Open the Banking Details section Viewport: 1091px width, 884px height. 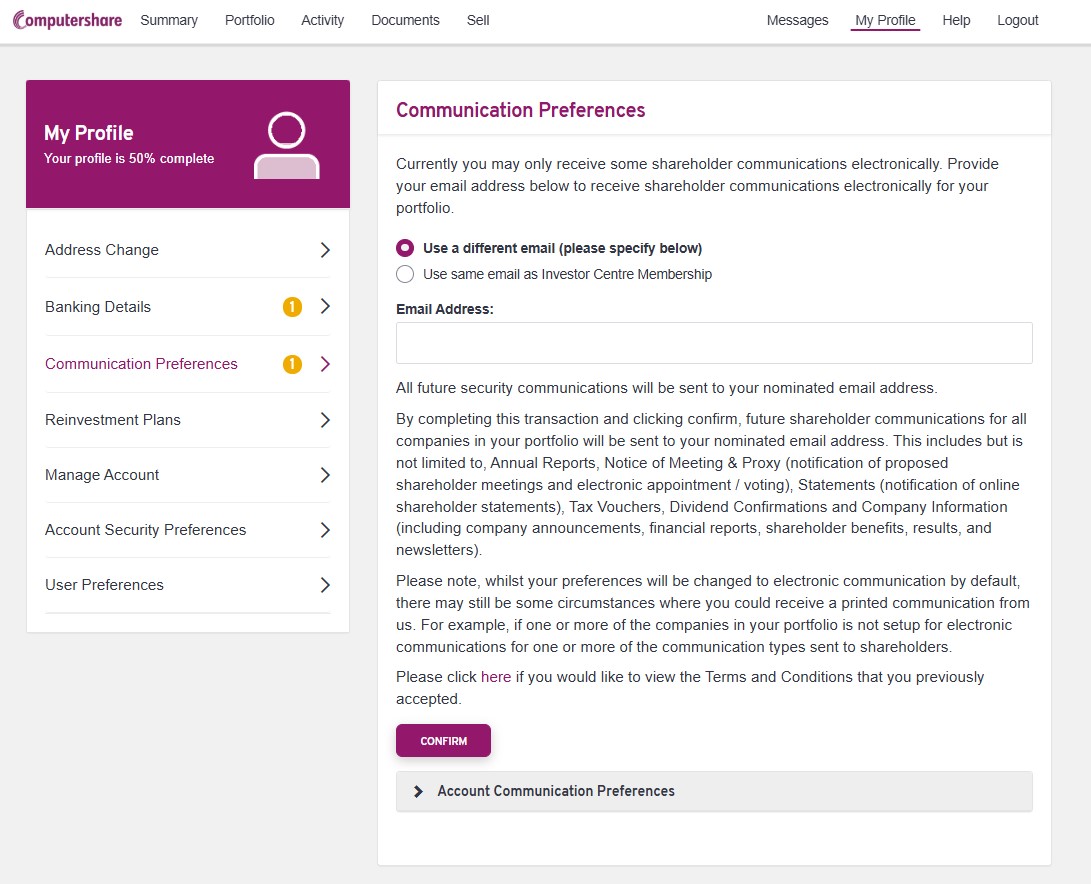tap(98, 307)
